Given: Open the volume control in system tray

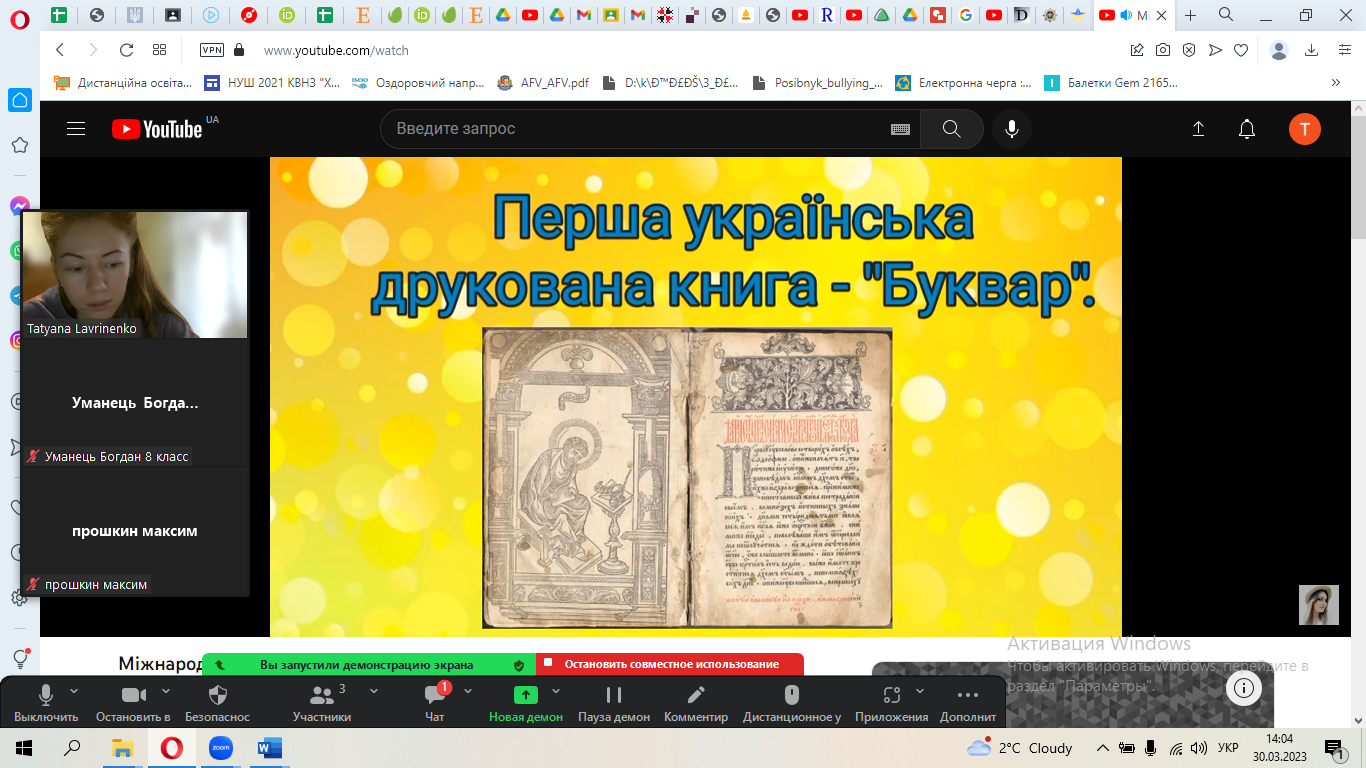Looking at the screenshot, I should tap(1198, 748).
